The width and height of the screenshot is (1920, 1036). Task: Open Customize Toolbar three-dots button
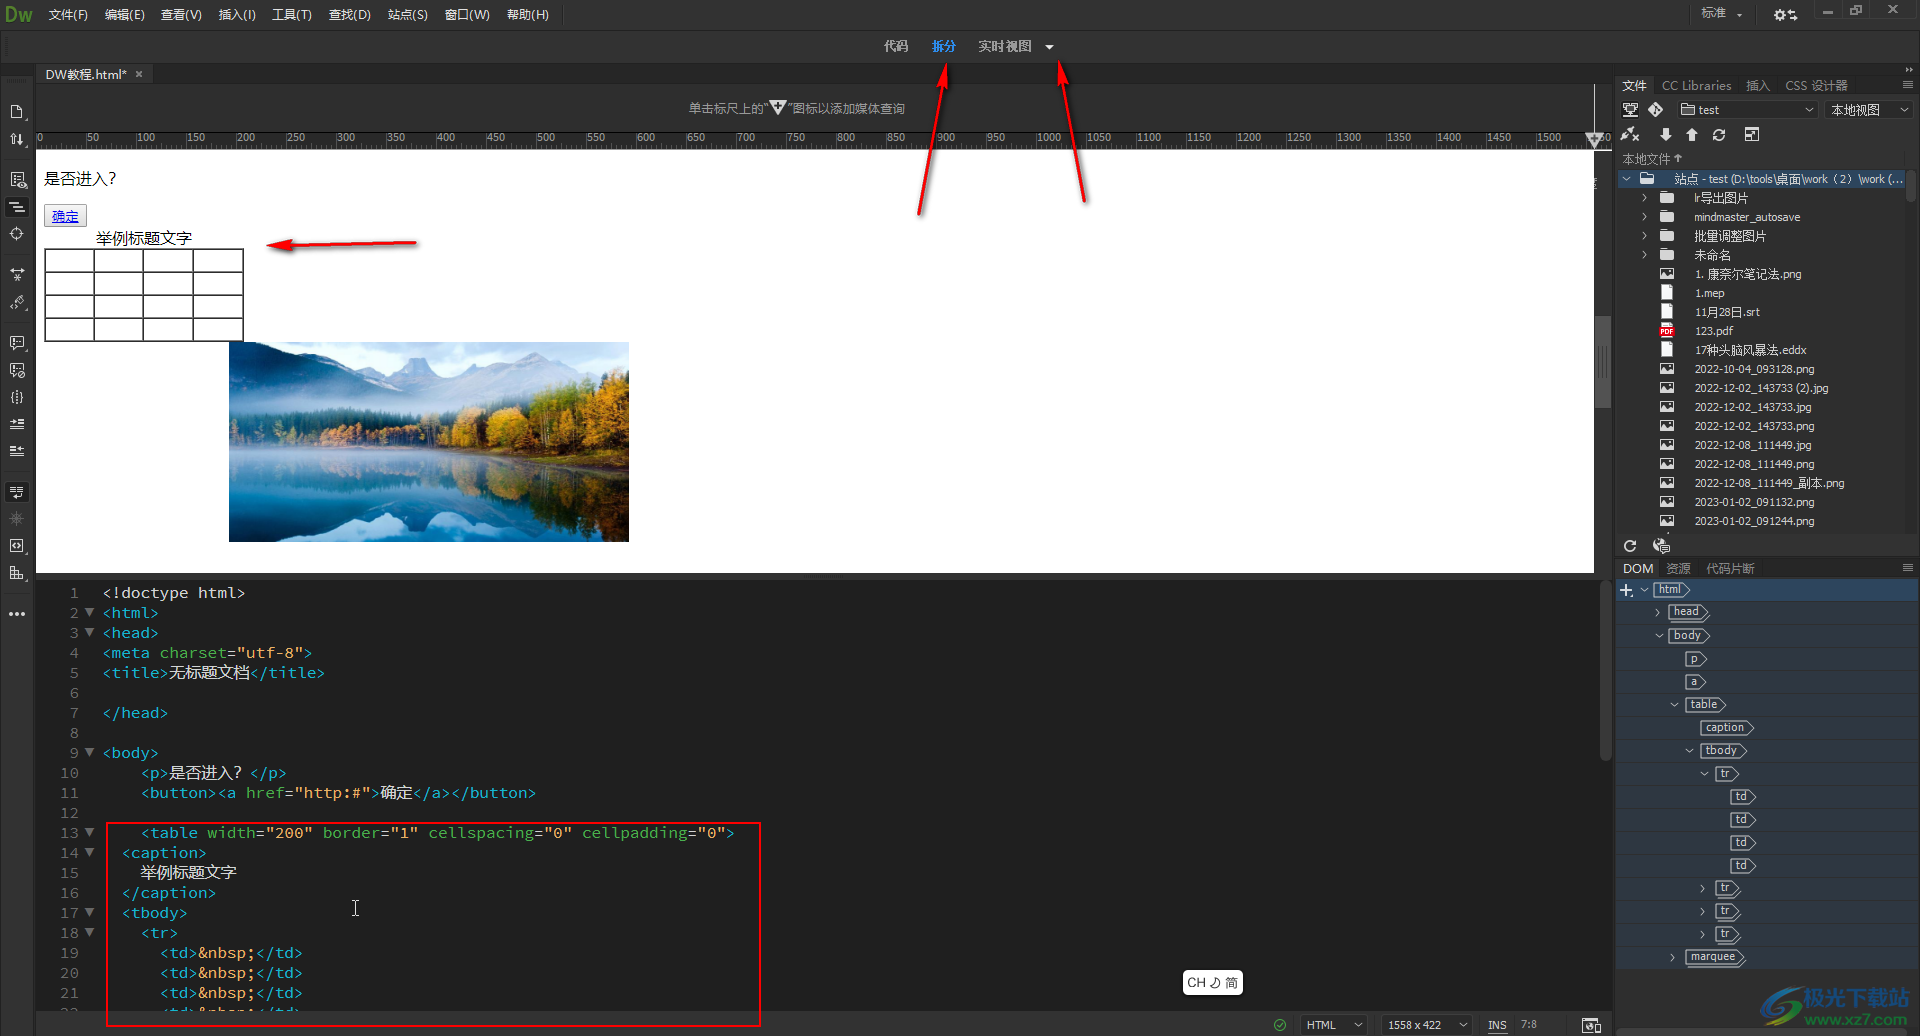[x=17, y=614]
